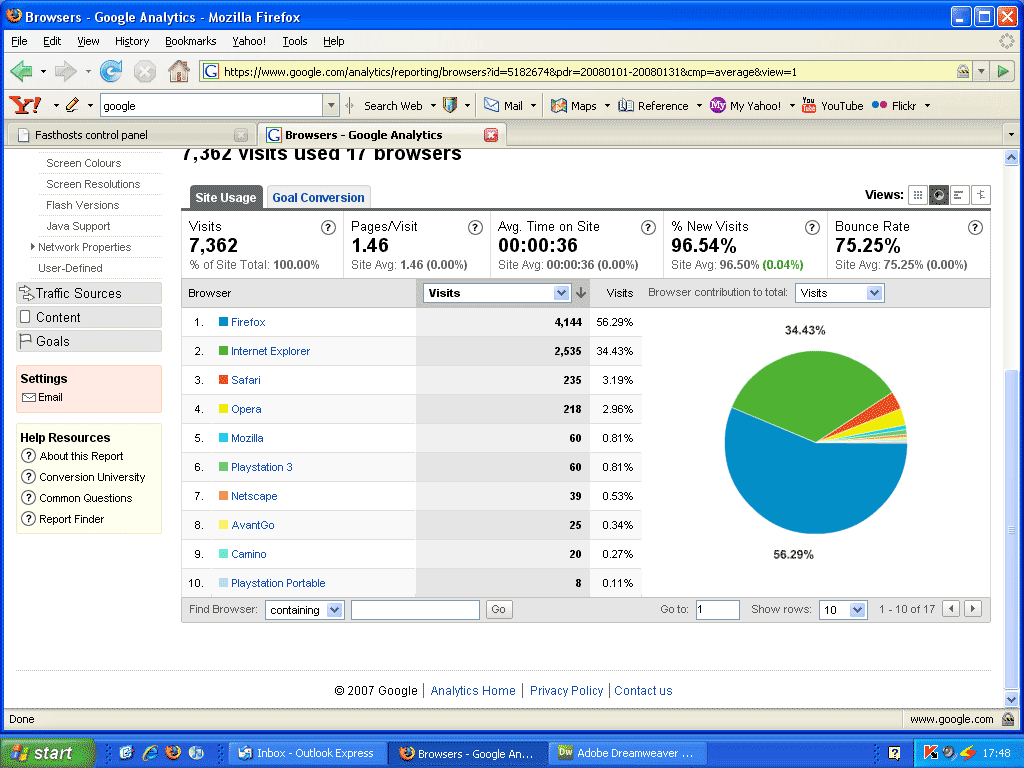The height and width of the screenshot is (768, 1024).
Task: Click the yellow Opera legend color square
Action: pos(223,409)
